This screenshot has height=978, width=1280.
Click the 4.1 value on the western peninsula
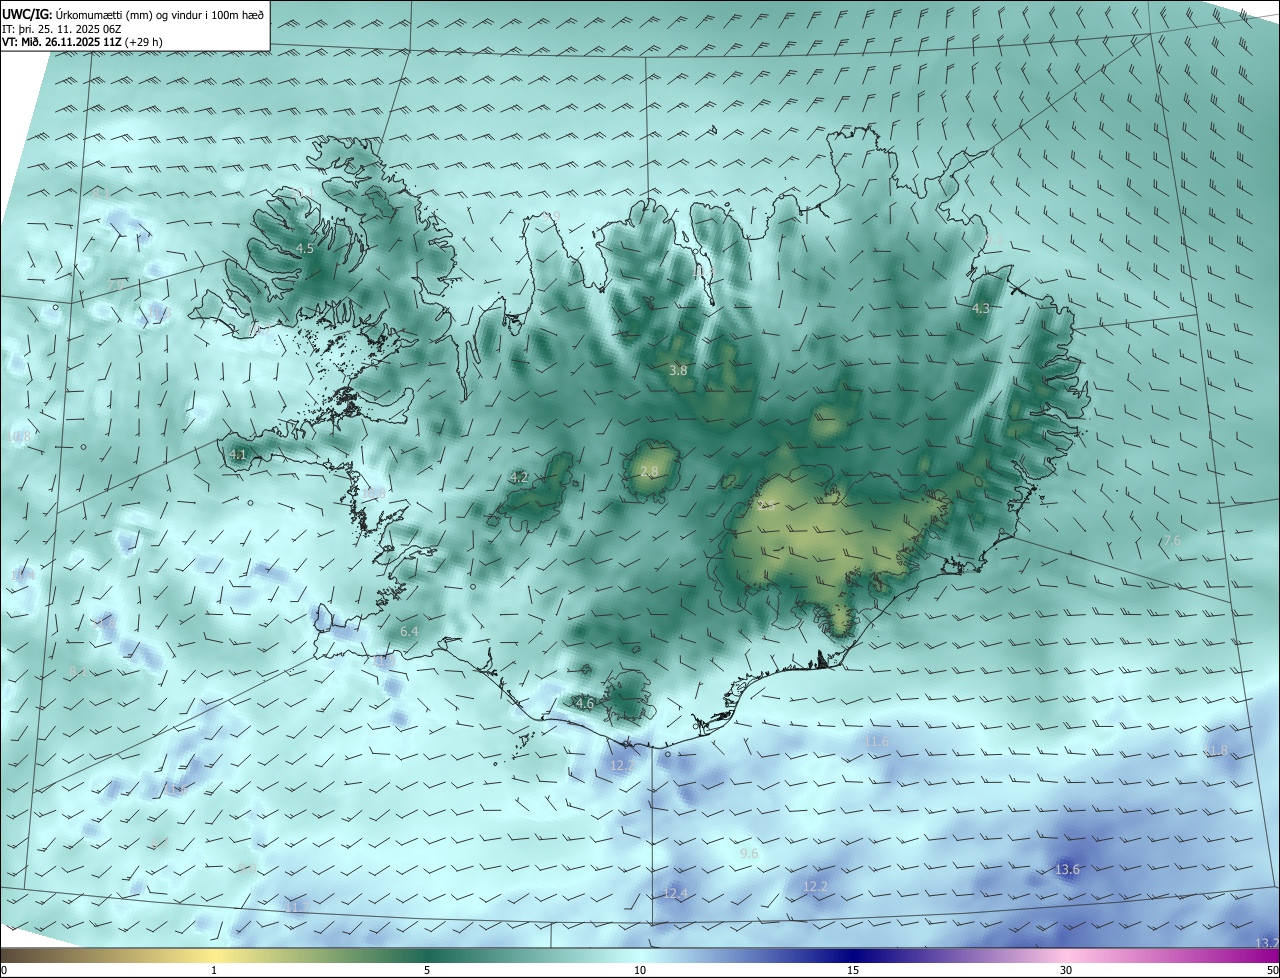[x=237, y=454]
